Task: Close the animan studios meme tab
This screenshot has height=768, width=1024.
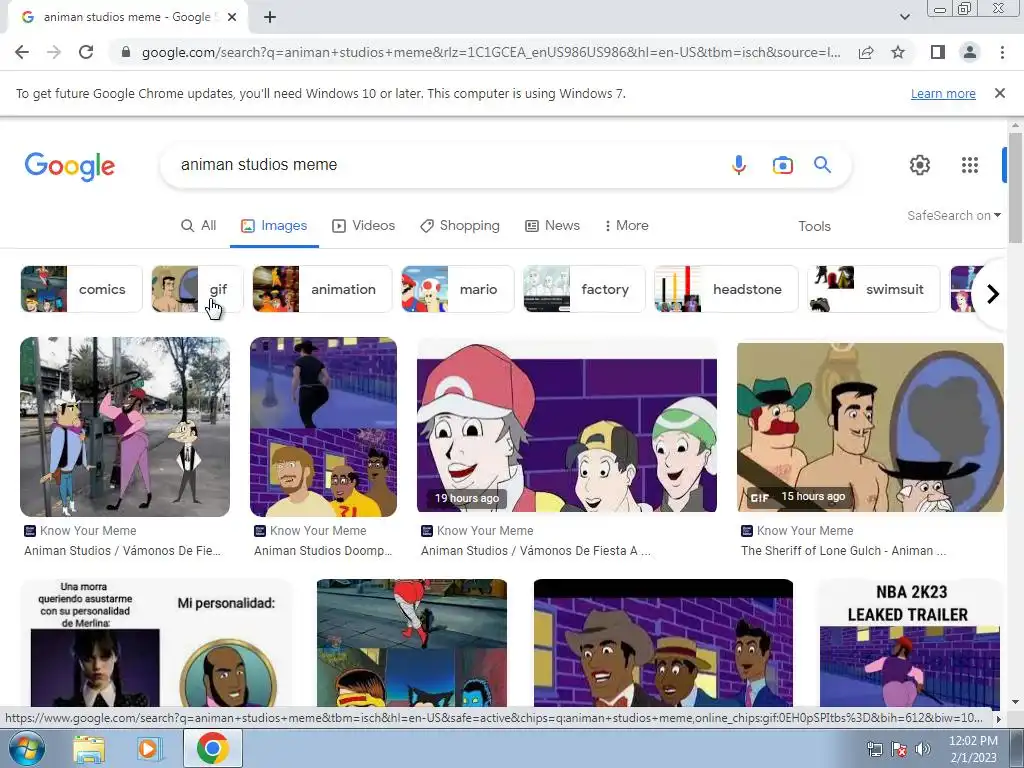Action: coord(232,17)
